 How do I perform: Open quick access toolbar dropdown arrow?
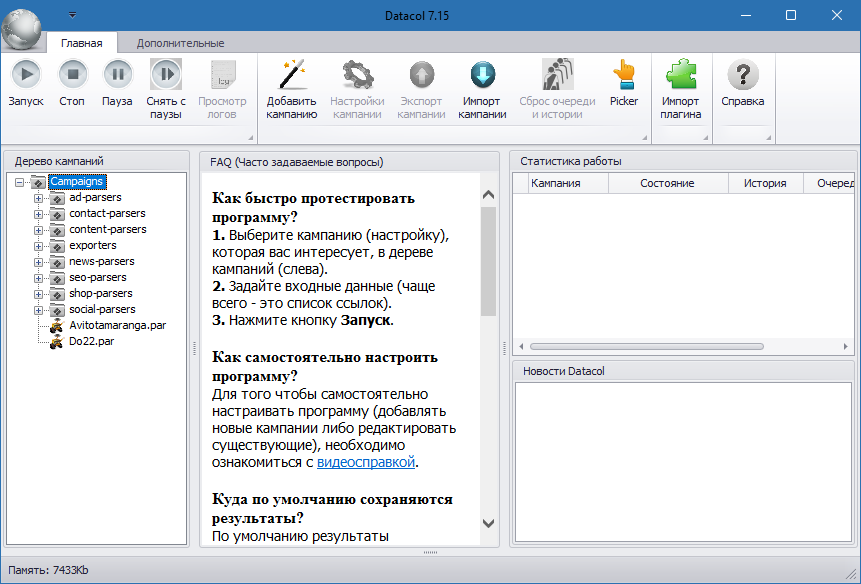72,15
